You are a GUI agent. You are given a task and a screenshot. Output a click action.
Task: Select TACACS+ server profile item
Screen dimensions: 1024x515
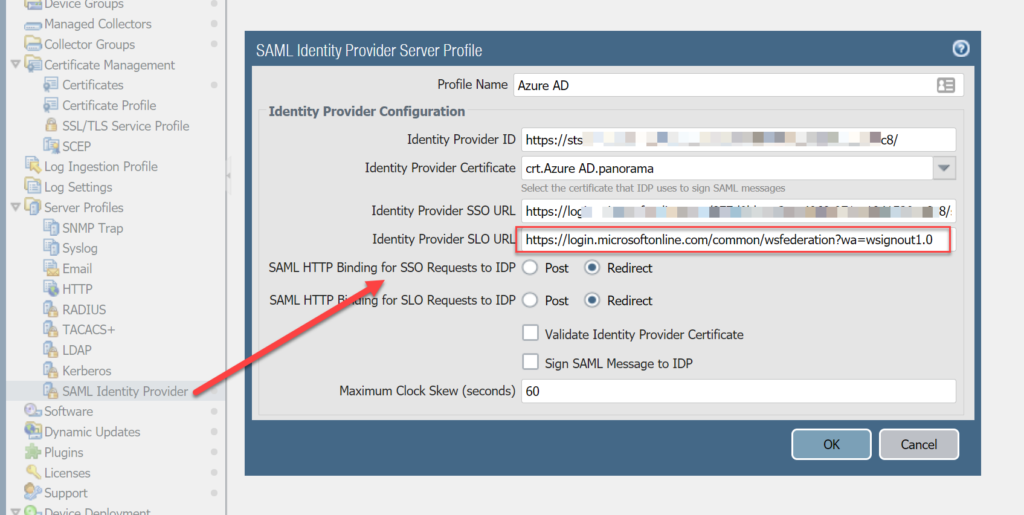[88, 330]
